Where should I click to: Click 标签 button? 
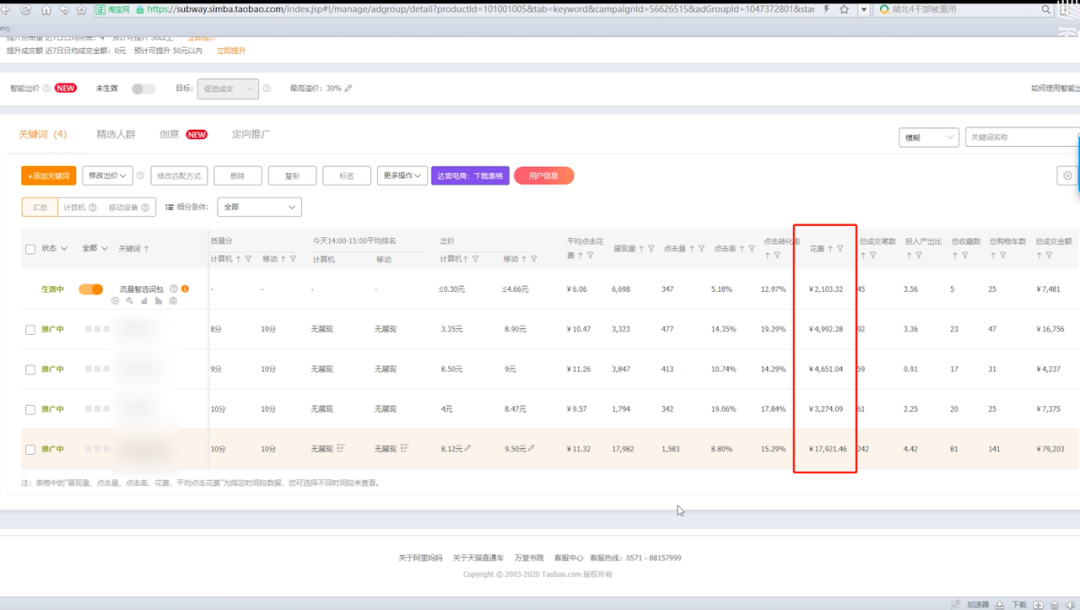pyautogui.click(x=346, y=176)
